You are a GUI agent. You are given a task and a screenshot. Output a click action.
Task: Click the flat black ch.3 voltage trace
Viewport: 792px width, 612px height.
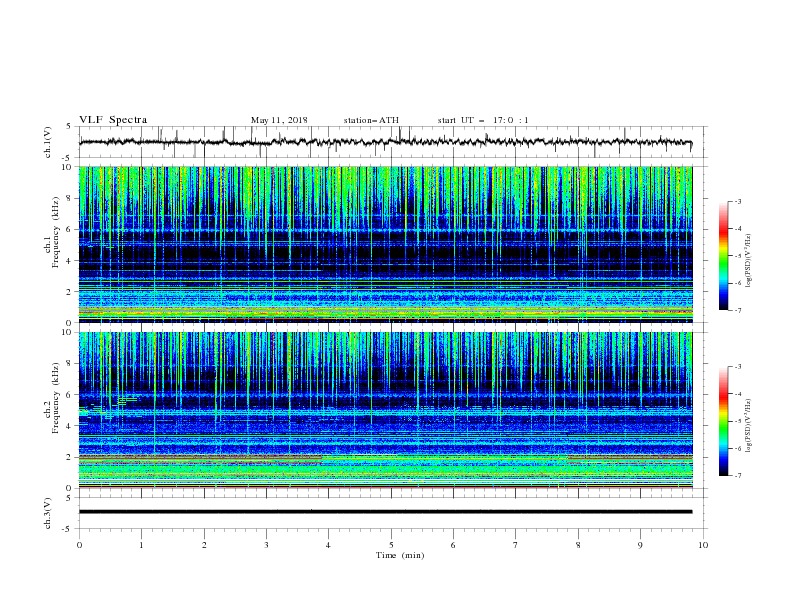385,512
